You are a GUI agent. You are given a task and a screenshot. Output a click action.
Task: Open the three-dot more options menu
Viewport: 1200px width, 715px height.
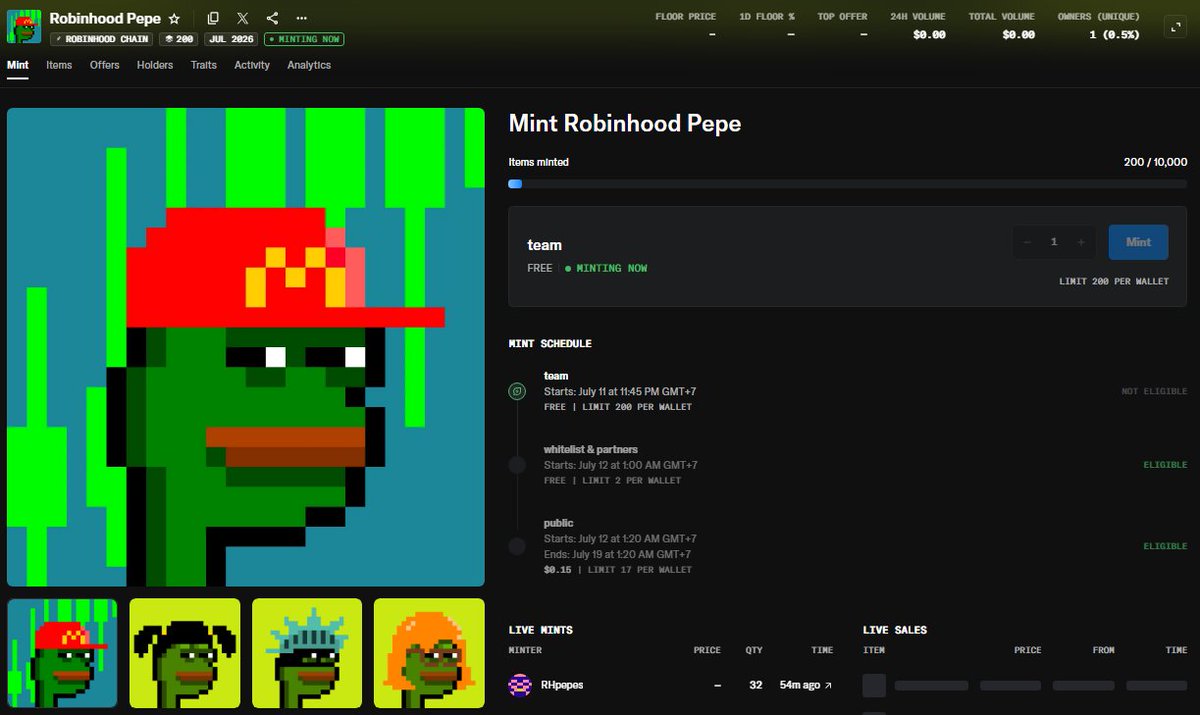[x=301, y=18]
